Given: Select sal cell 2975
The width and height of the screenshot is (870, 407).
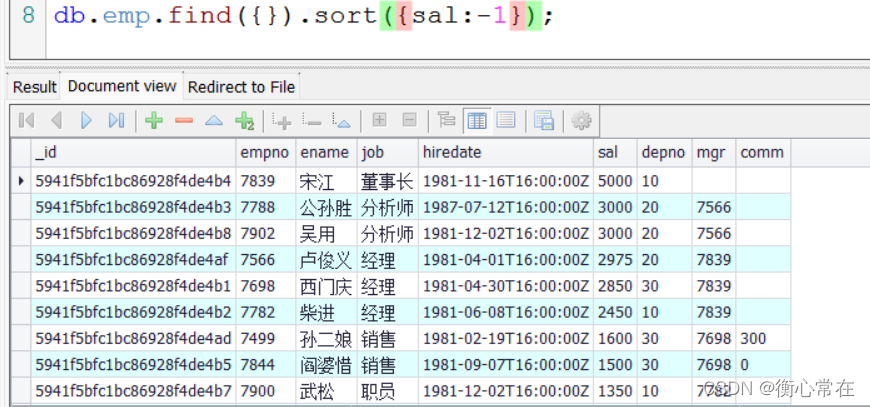Looking at the screenshot, I should [615, 260].
